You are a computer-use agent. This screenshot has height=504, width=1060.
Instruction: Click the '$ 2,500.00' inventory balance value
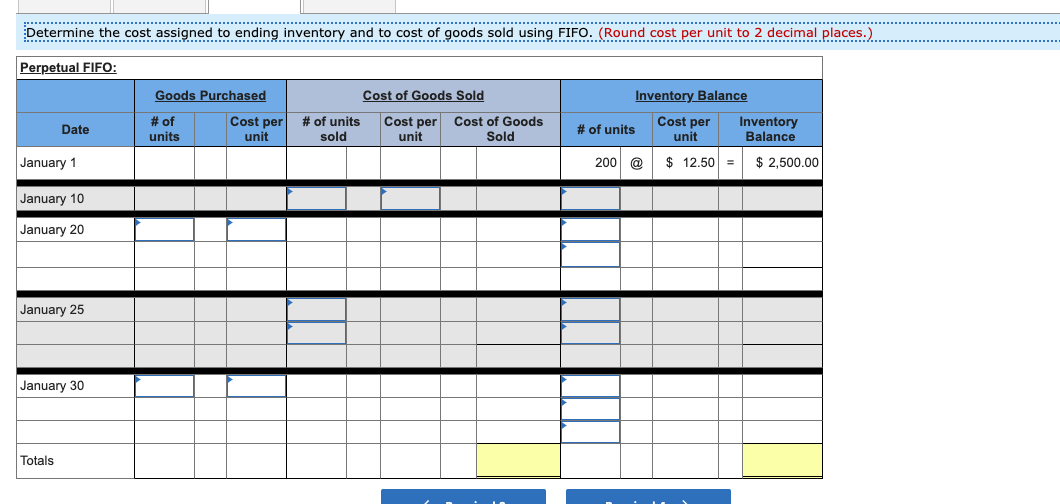coord(787,163)
